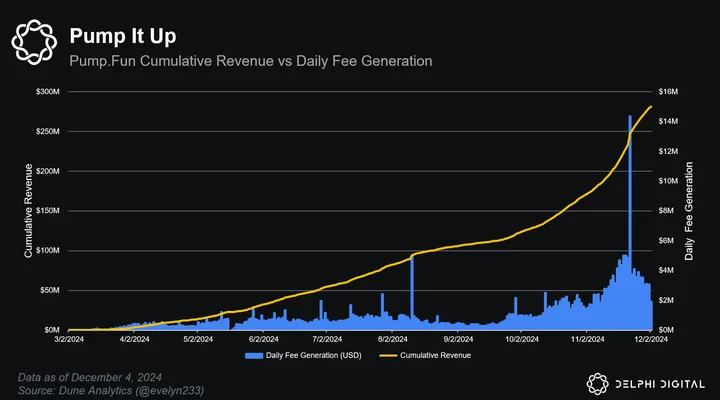Screen dimensions: 720x400
Task: Click the Delphi Digital logo beside the brand name
Action: click(597, 384)
